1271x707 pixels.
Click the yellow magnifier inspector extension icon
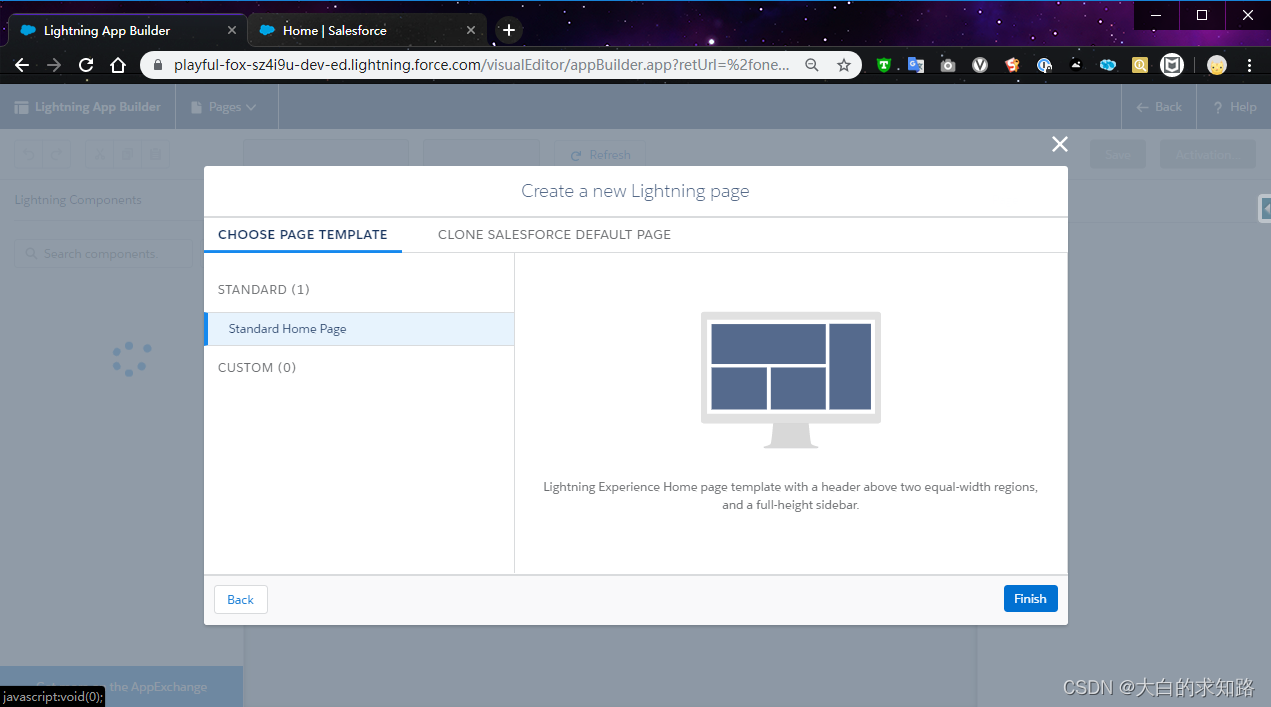pos(1140,65)
